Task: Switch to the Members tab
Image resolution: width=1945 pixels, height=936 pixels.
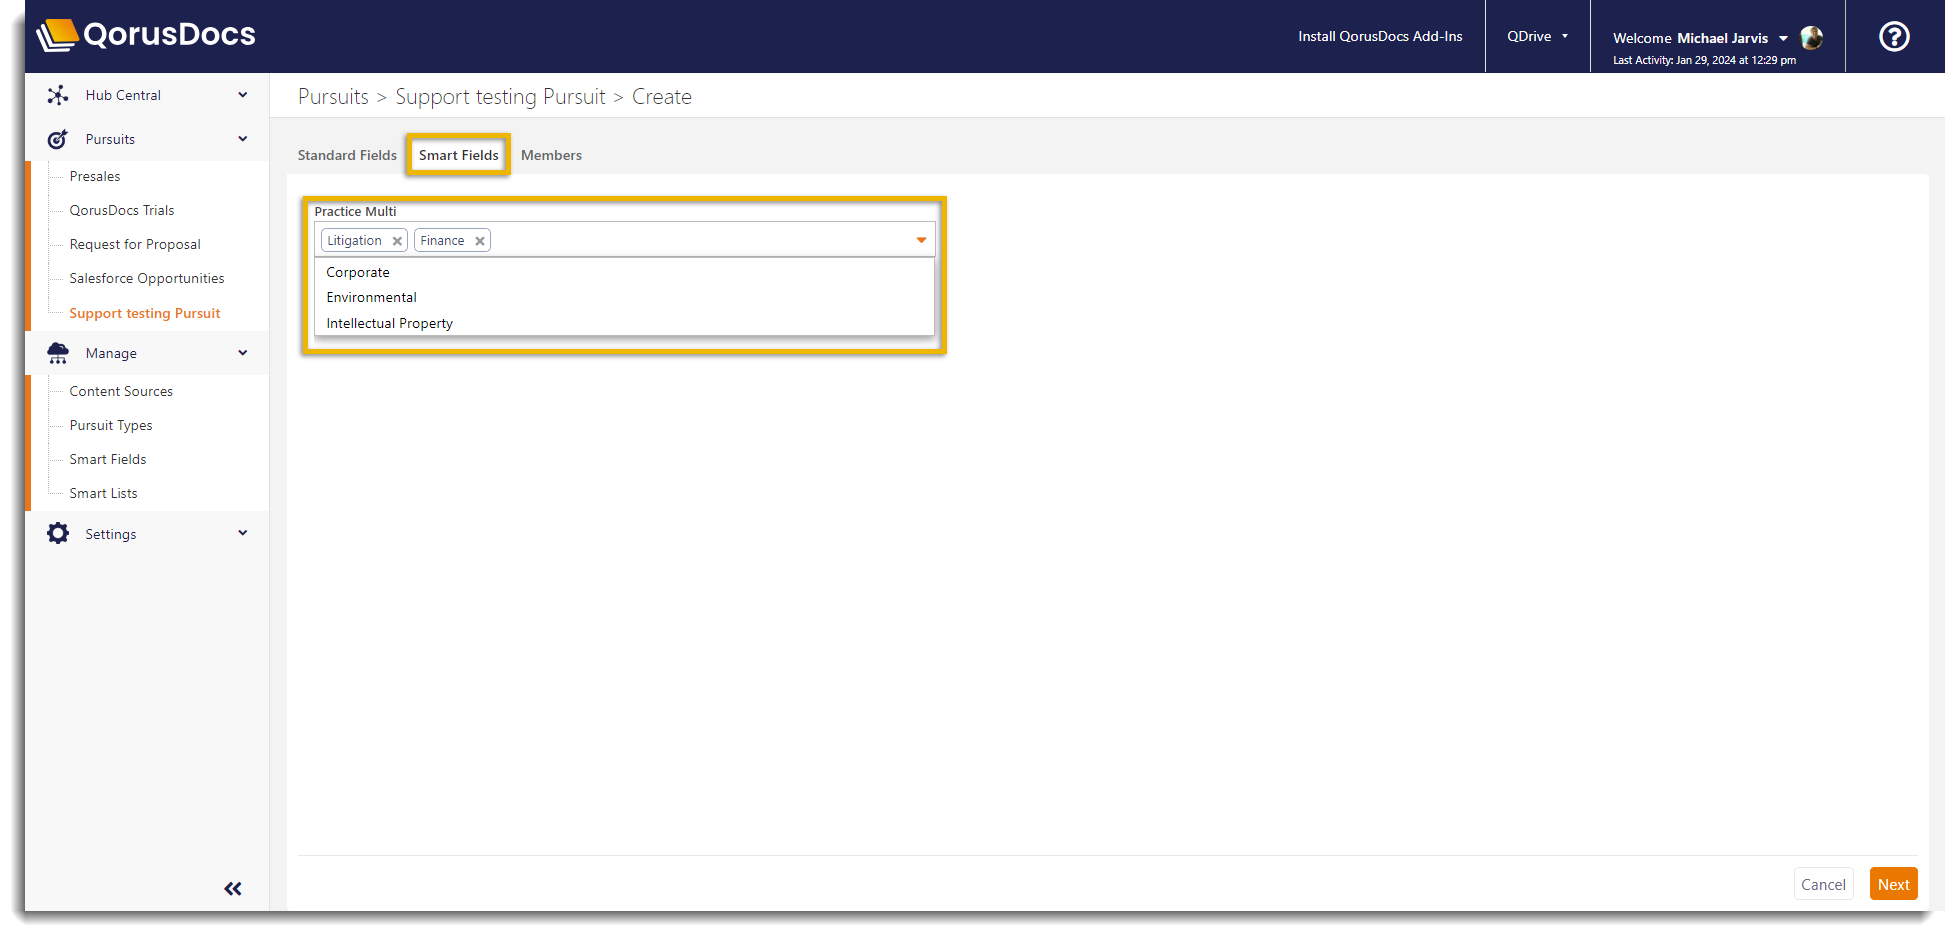Action: tap(551, 155)
